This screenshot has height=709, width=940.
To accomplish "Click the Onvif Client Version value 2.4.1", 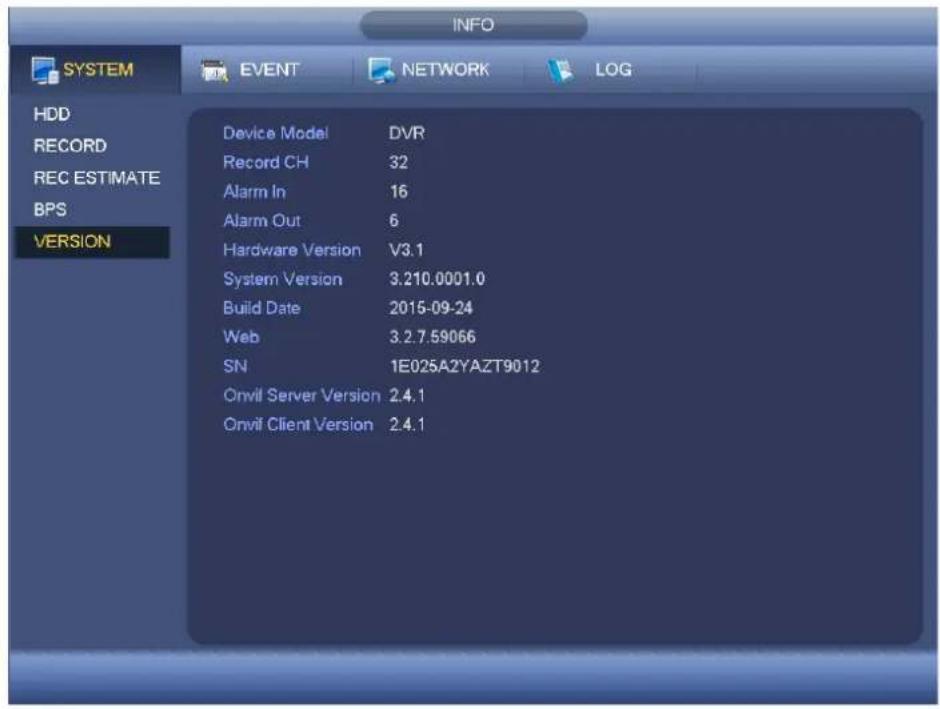I will click(407, 425).
